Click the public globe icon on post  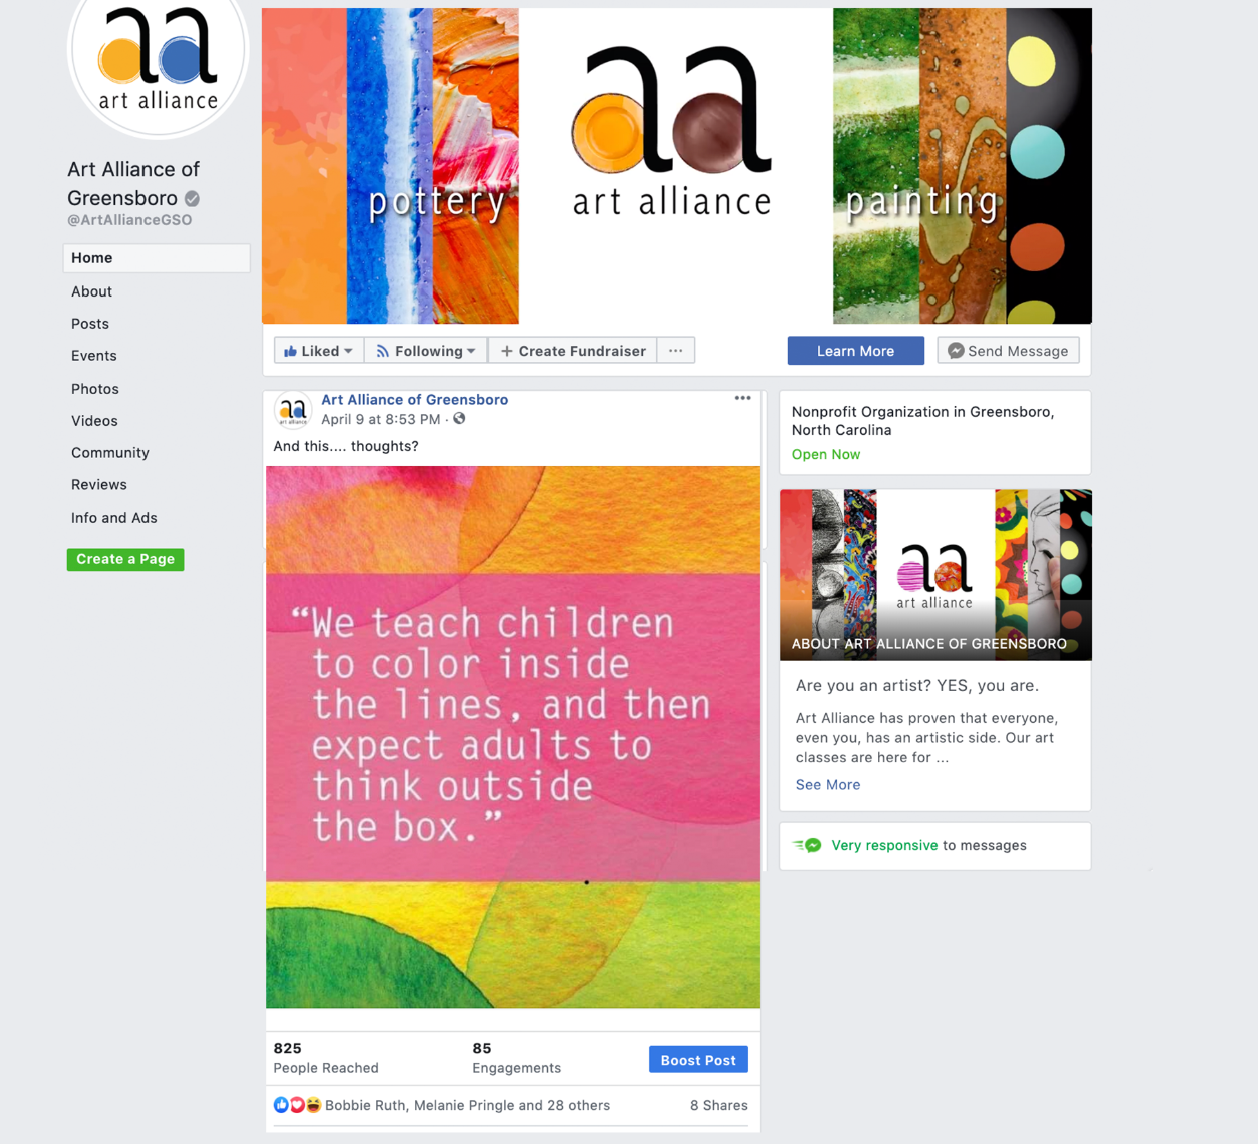click(x=459, y=419)
